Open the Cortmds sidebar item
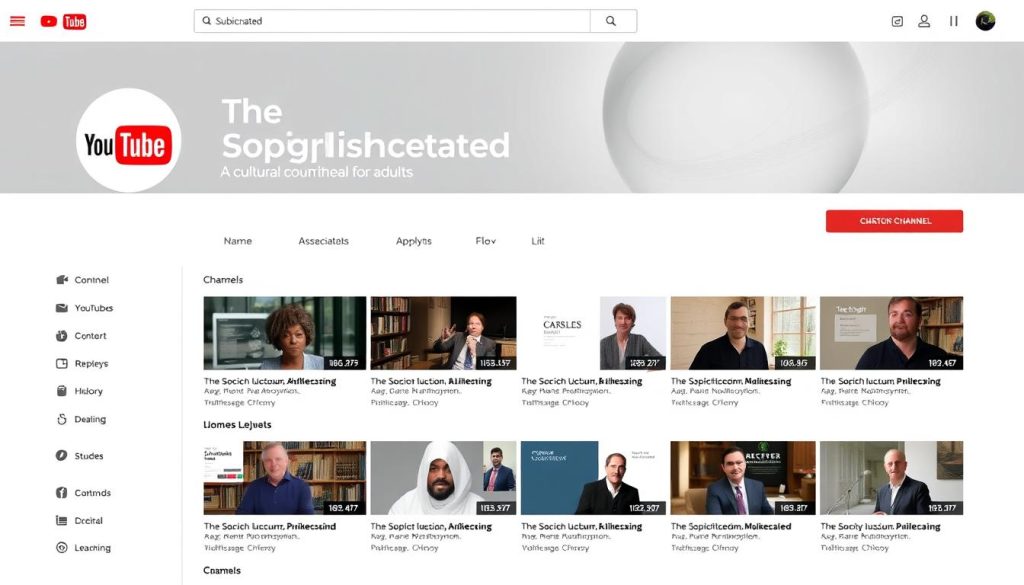This screenshot has height=585, width=1024. pyautogui.click(x=89, y=492)
